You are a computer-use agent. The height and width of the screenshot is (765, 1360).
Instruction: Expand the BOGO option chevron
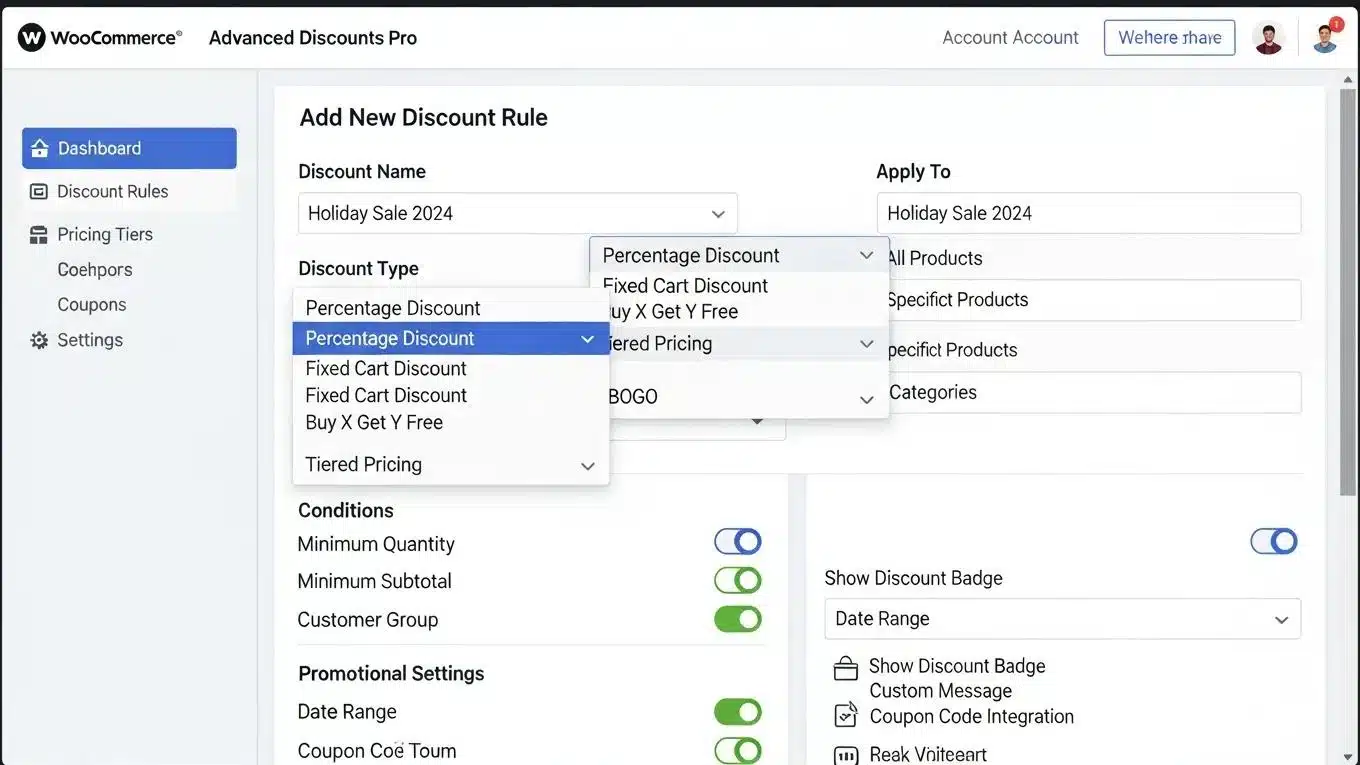coord(866,399)
